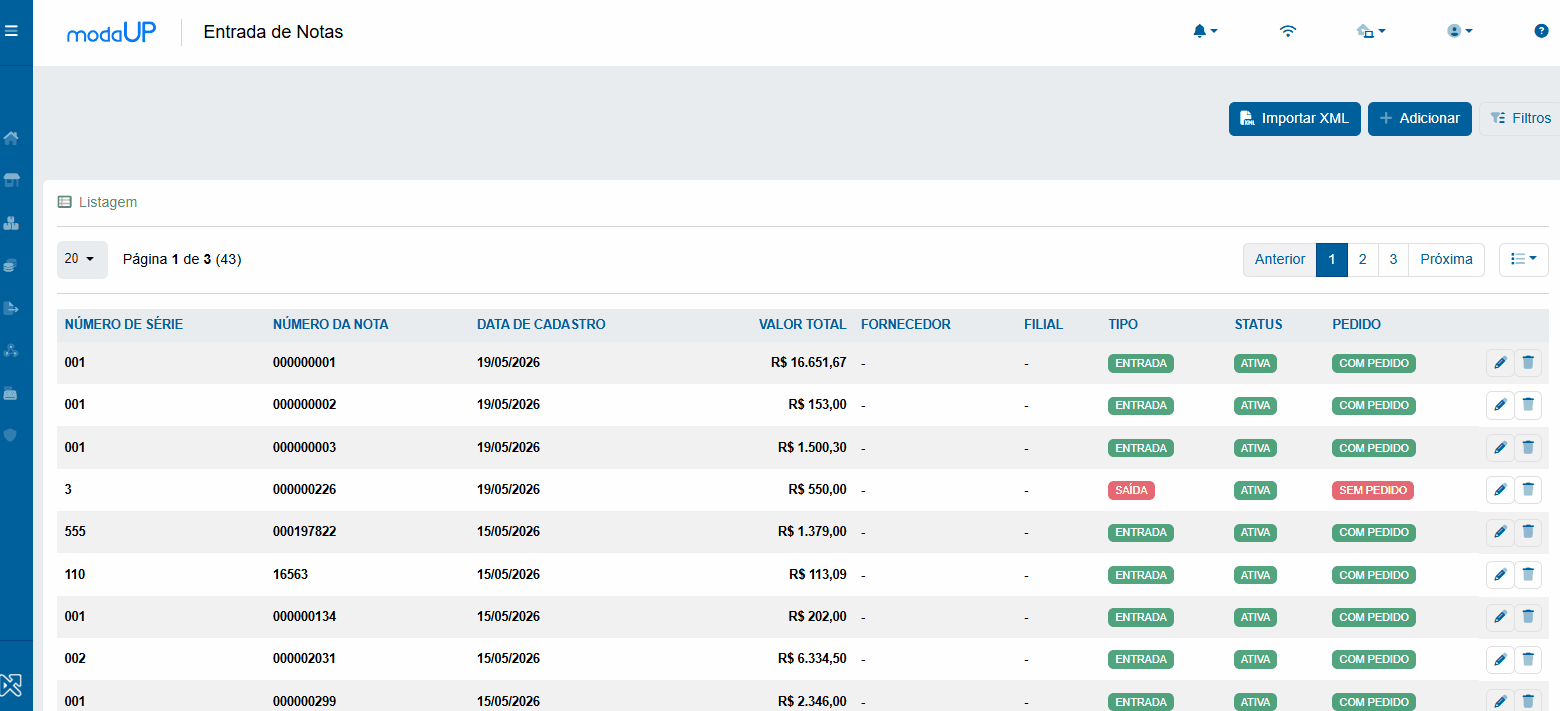Click the Importar XML button
Image resolution: width=1560 pixels, height=711 pixels.
[1295, 118]
